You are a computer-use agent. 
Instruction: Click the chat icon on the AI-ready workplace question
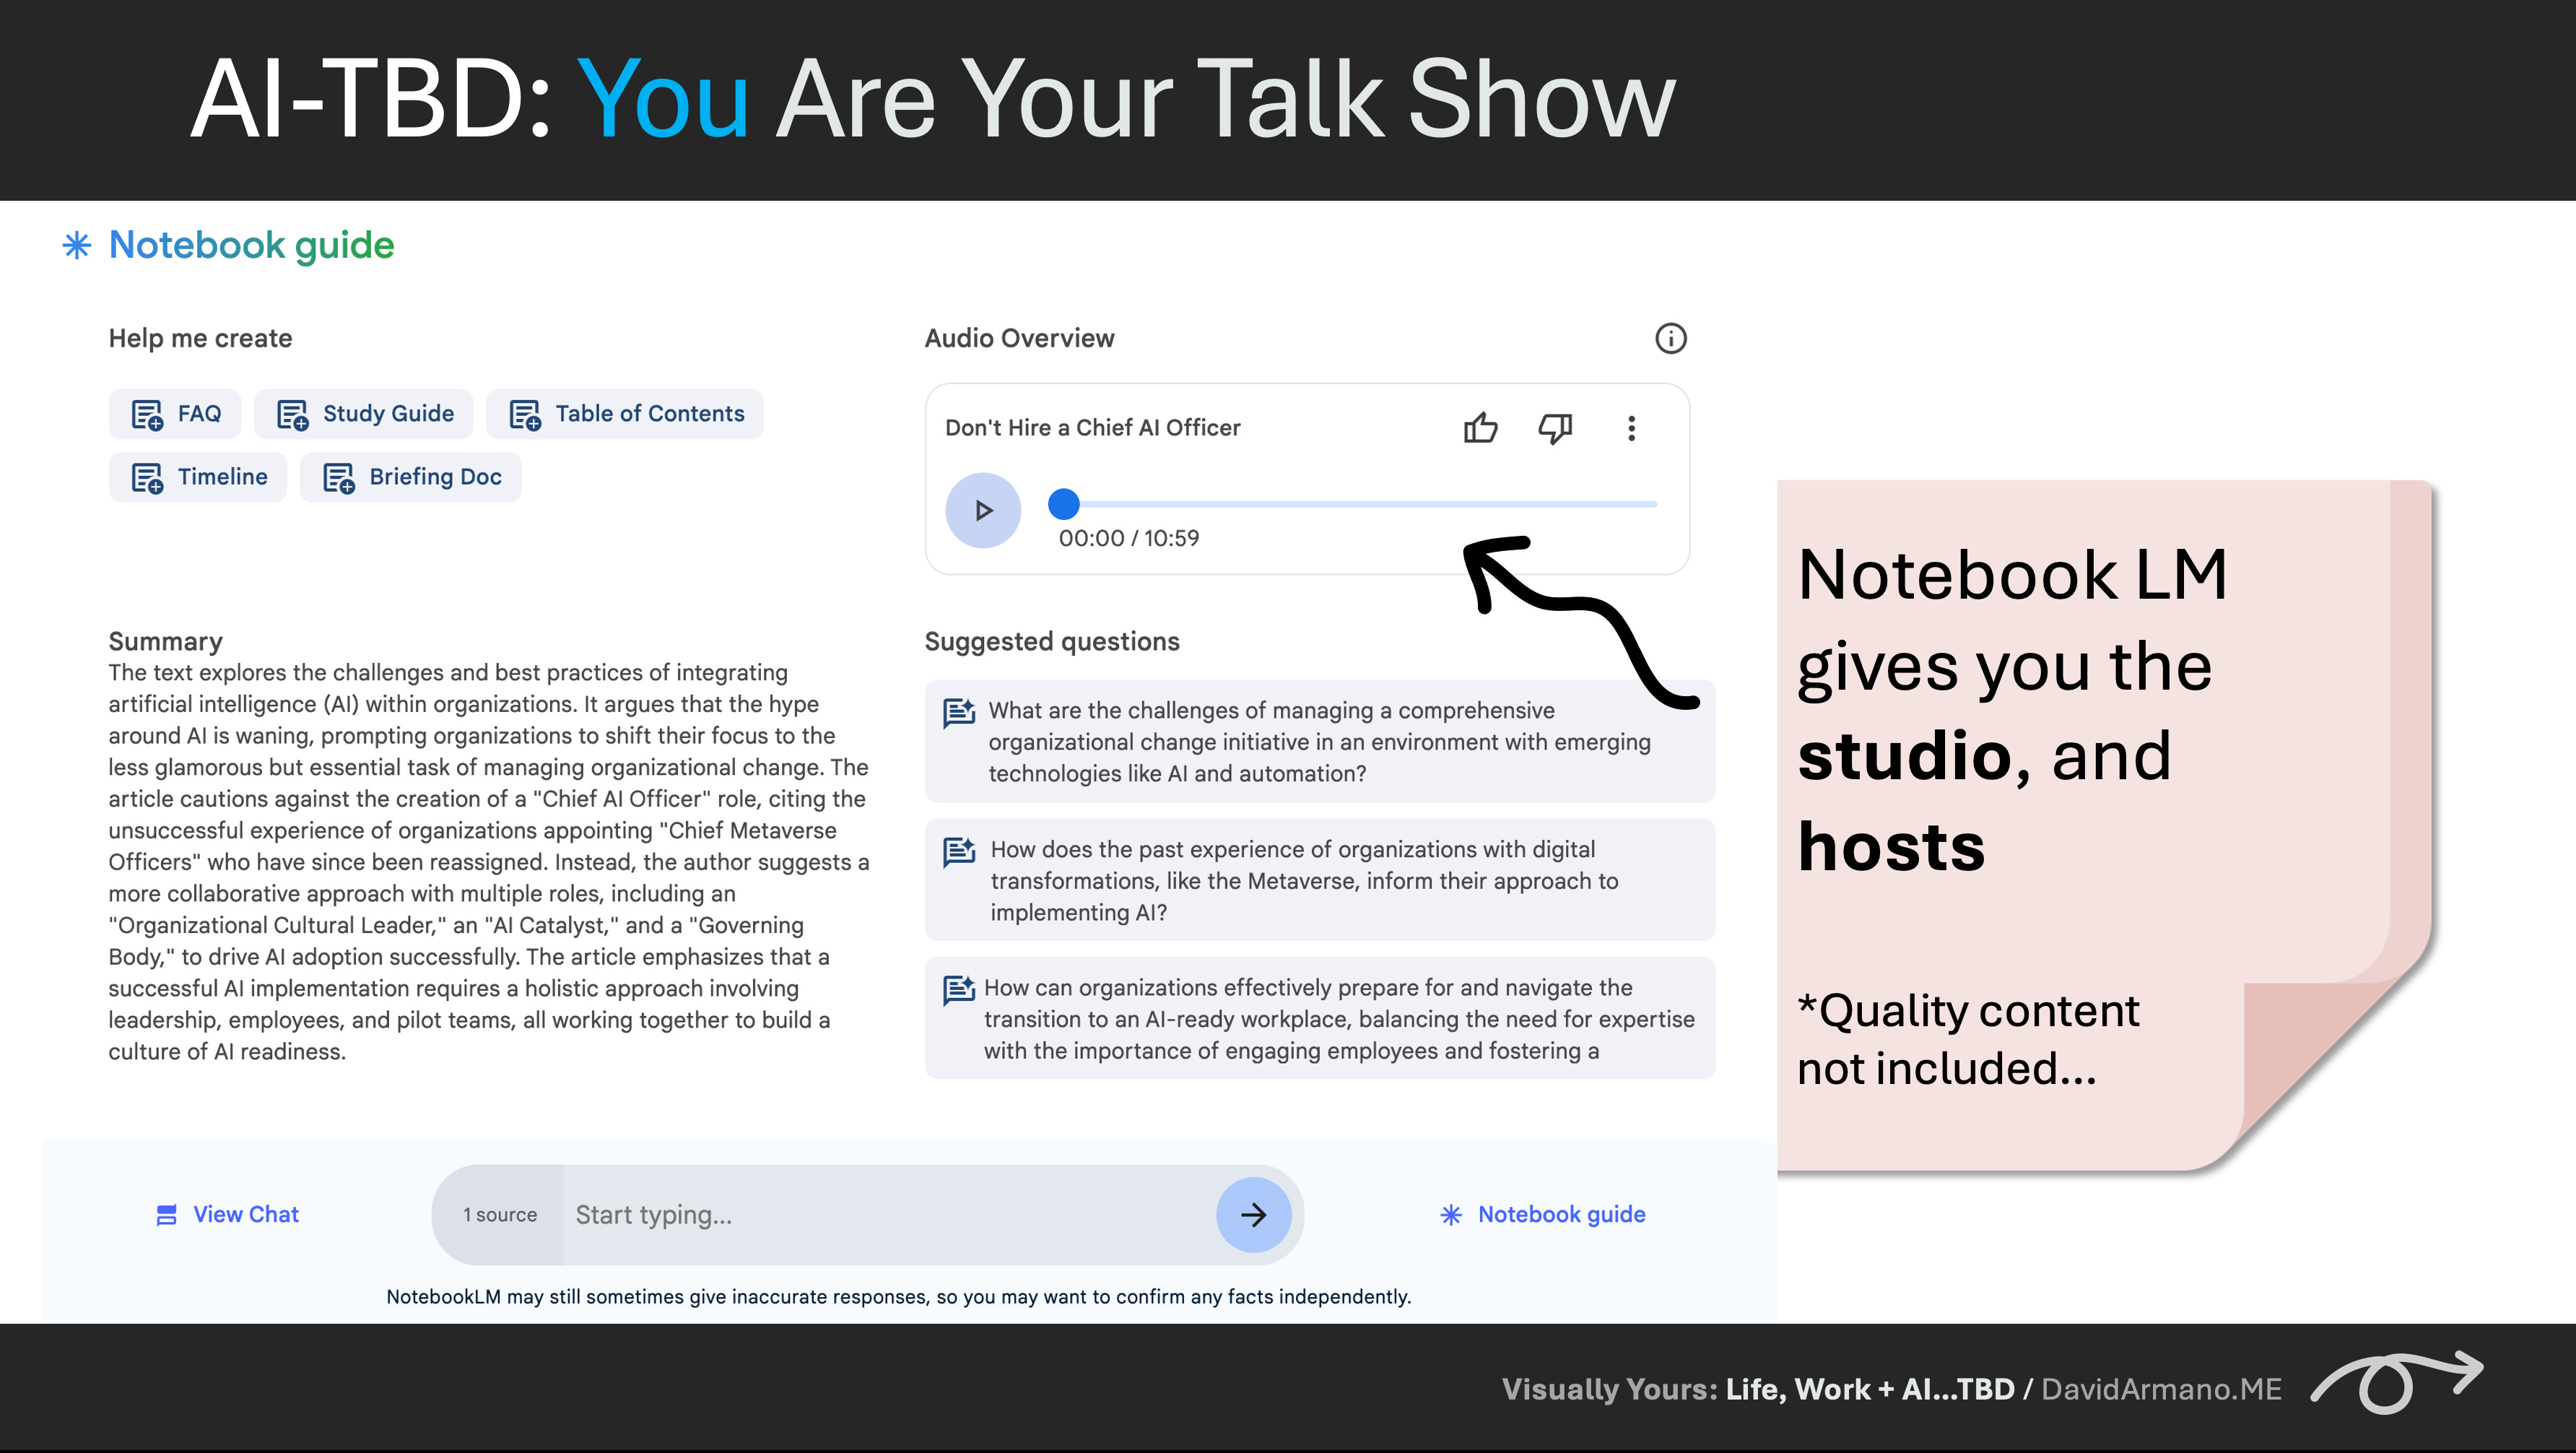959,989
